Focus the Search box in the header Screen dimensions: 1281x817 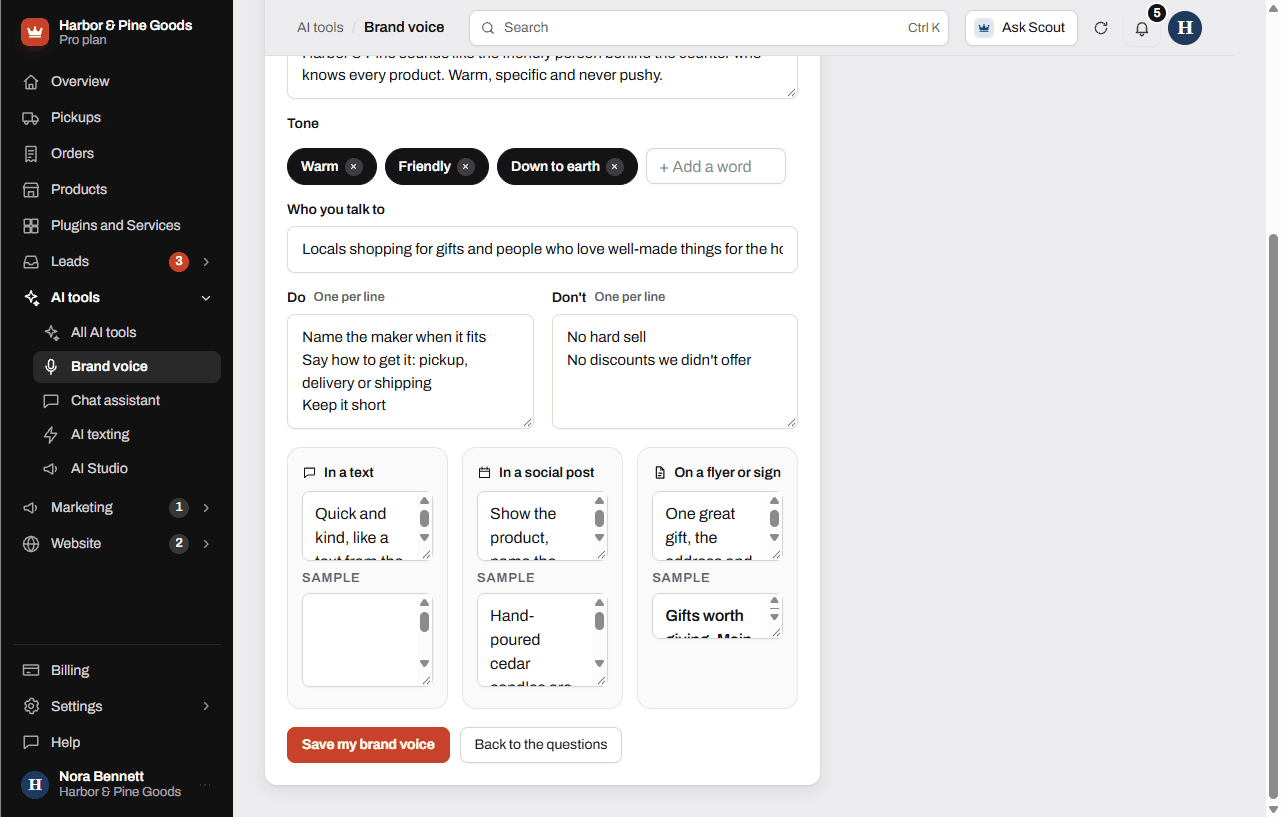point(708,28)
